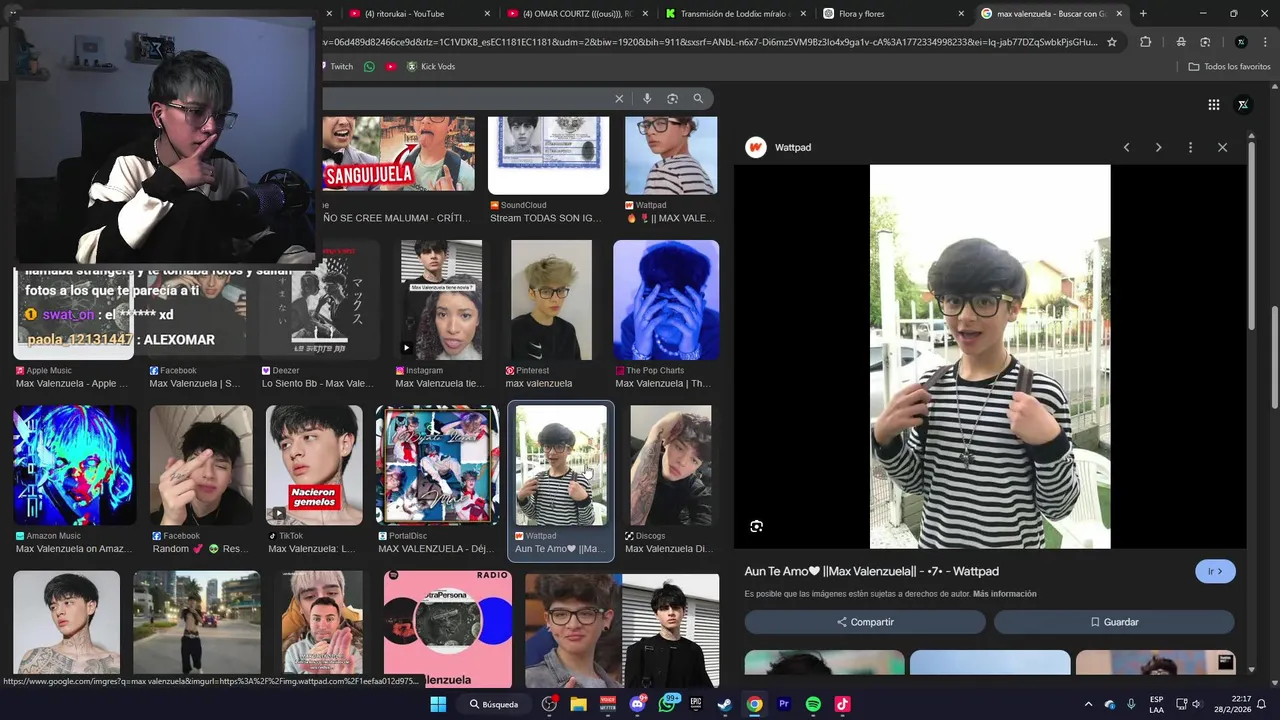This screenshot has height=720, width=1280.
Task: Go to next image in preview panel
Action: pos(1158,147)
